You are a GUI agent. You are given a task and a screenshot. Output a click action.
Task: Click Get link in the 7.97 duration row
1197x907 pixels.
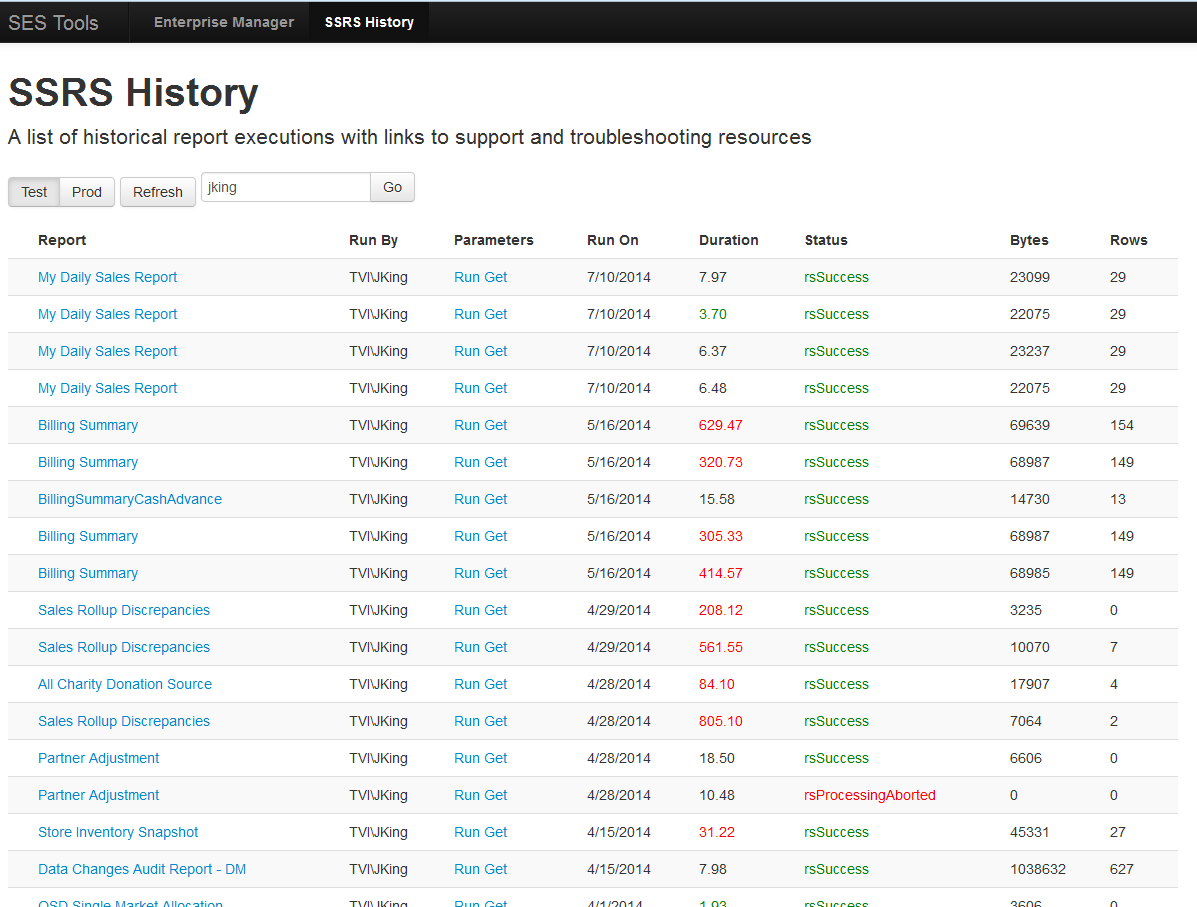pos(495,277)
